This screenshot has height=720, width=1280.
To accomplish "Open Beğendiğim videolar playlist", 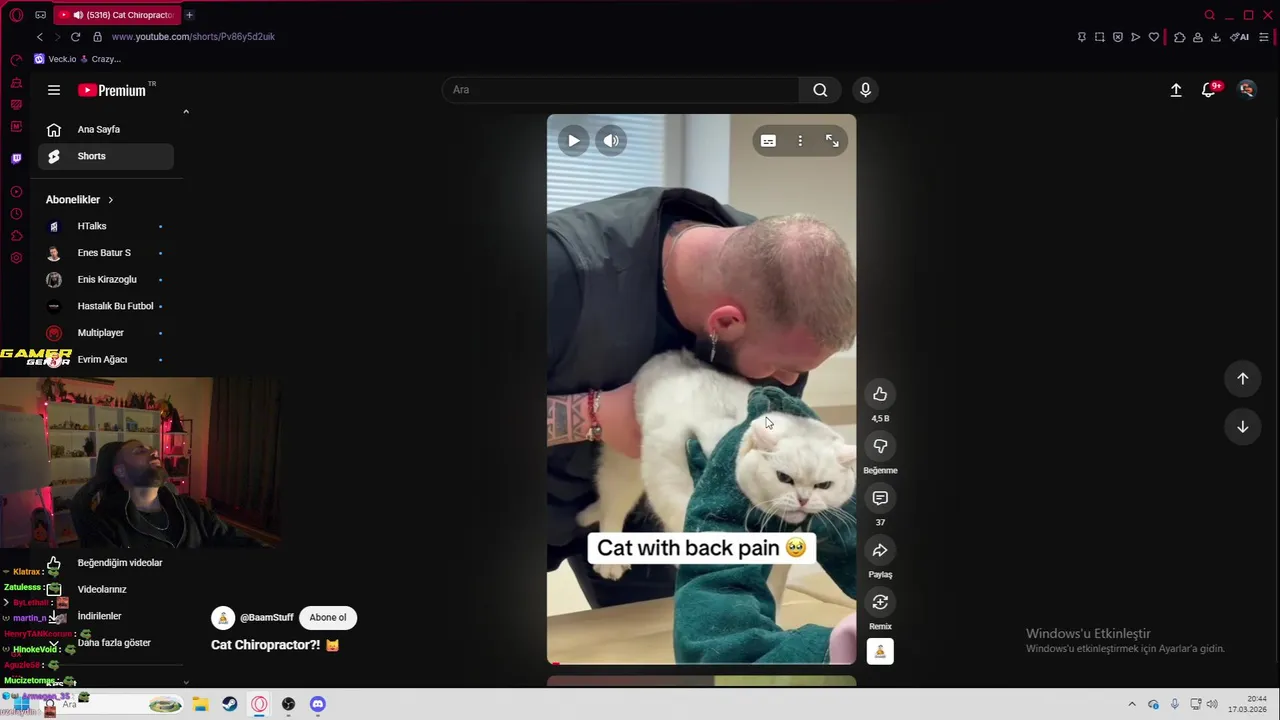I will (x=105, y=563).
